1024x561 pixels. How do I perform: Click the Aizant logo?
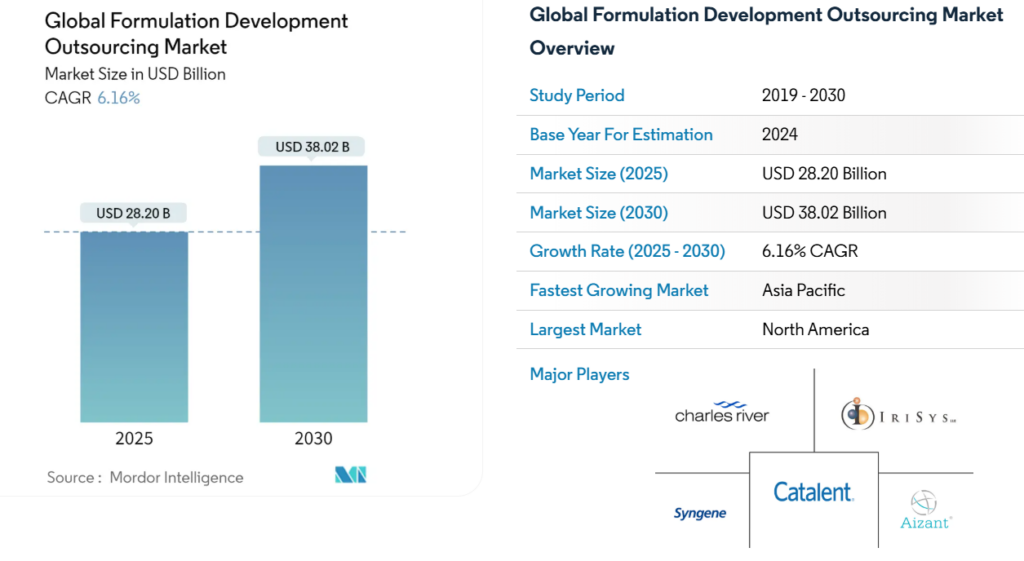[x=925, y=510]
